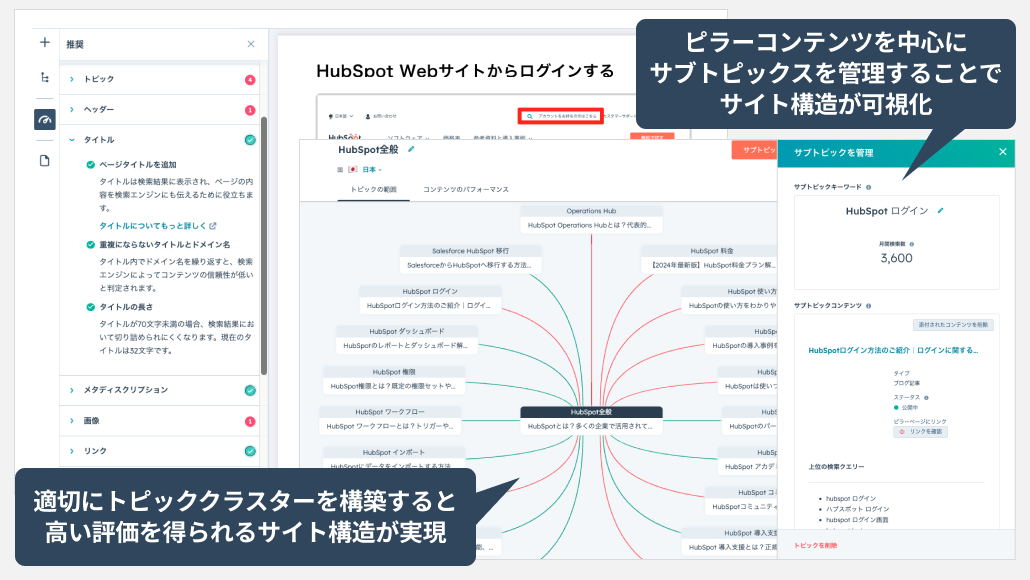Select the Operations Hub subtopic node

(x=591, y=218)
